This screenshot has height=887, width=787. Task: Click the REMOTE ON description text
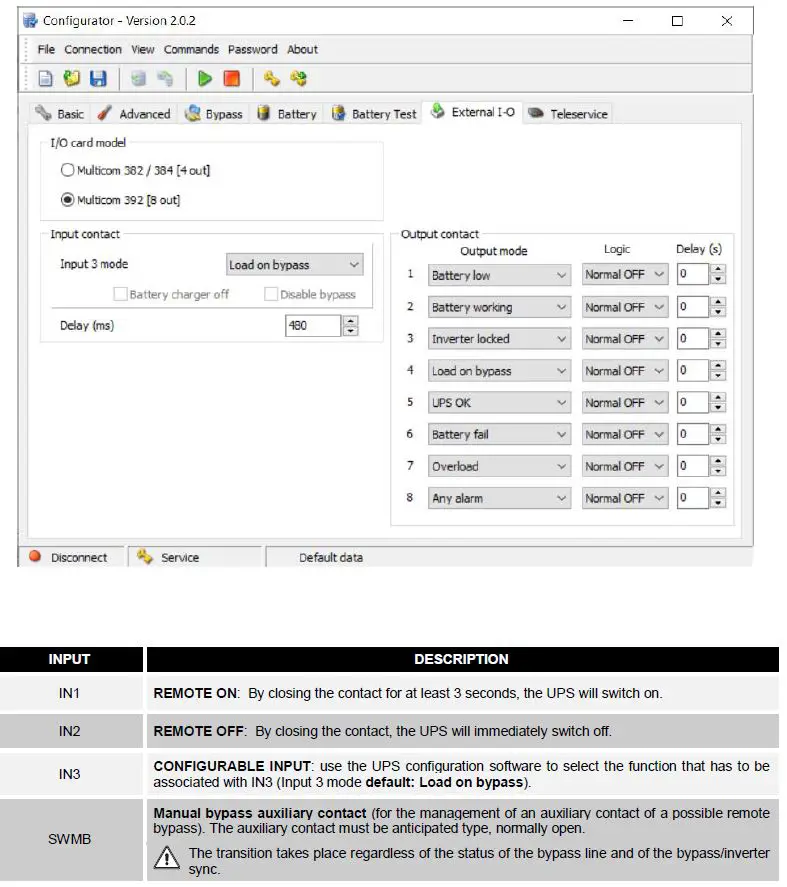coord(407,693)
